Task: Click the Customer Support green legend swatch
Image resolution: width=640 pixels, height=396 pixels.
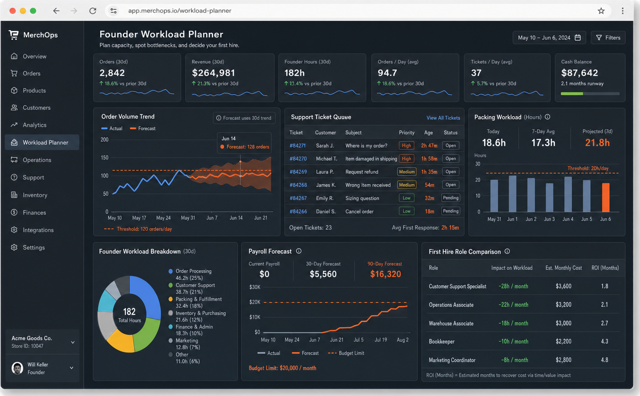Action: 171,285
